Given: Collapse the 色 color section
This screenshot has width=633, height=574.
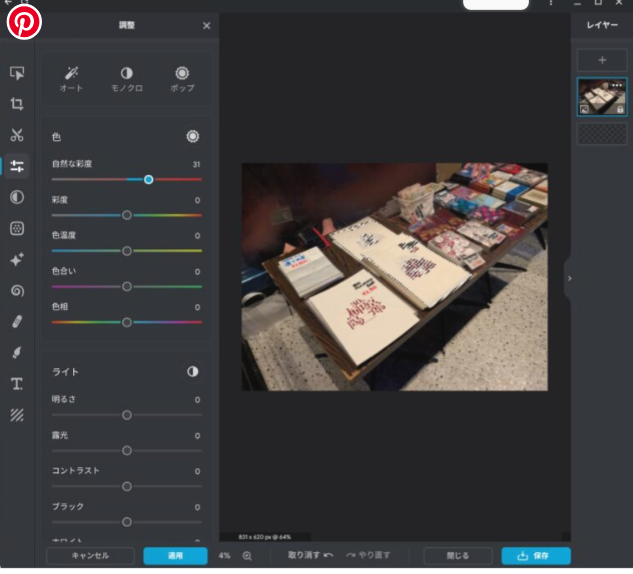Looking at the screenshot, I should point(193,136).
